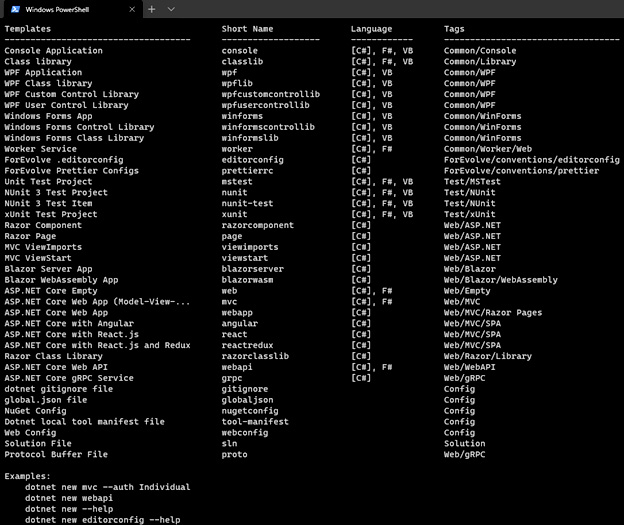
Task: Click the WPF User Control Library text
Action: pos(66,105)
